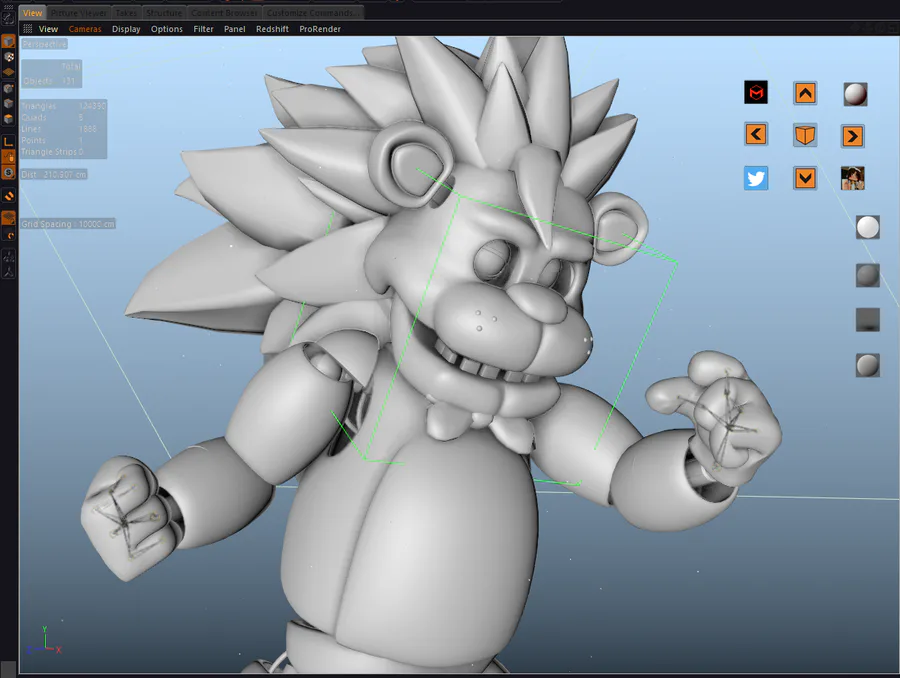Open the Cameras menu

pyautogui.click(x=85, y=29)
